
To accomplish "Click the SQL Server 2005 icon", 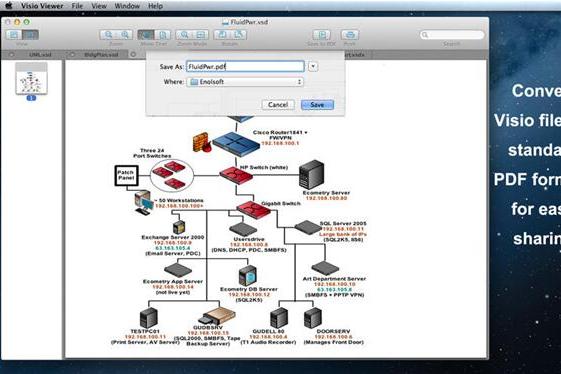I will tap(308, 228).
